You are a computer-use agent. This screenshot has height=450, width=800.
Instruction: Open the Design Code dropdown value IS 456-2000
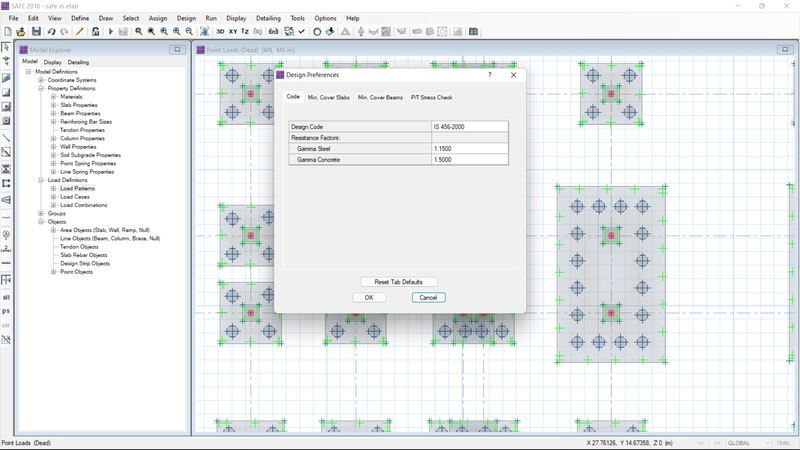tap(470, 127)
